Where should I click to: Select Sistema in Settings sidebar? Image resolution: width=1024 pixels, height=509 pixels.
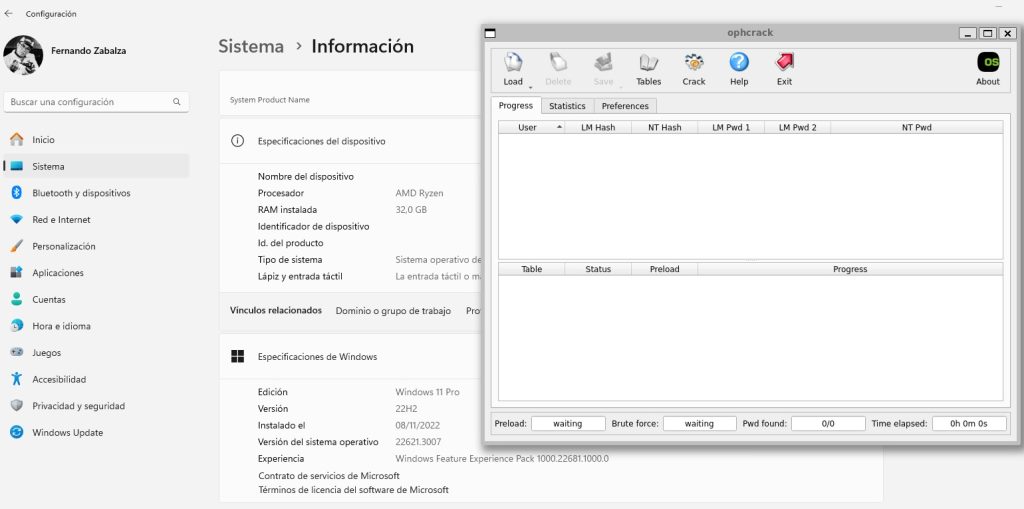pyautogui.click(x=96, y=167)
